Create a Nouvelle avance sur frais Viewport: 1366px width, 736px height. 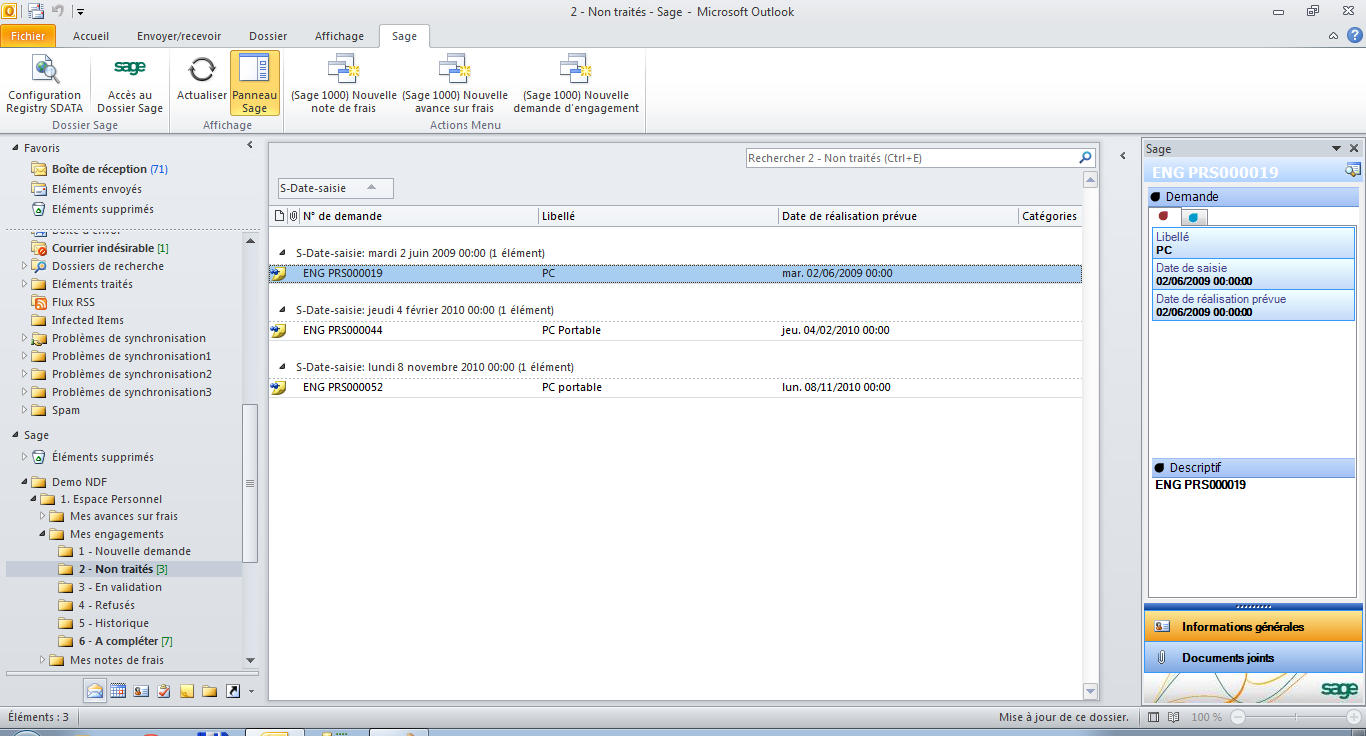point(455,84)
